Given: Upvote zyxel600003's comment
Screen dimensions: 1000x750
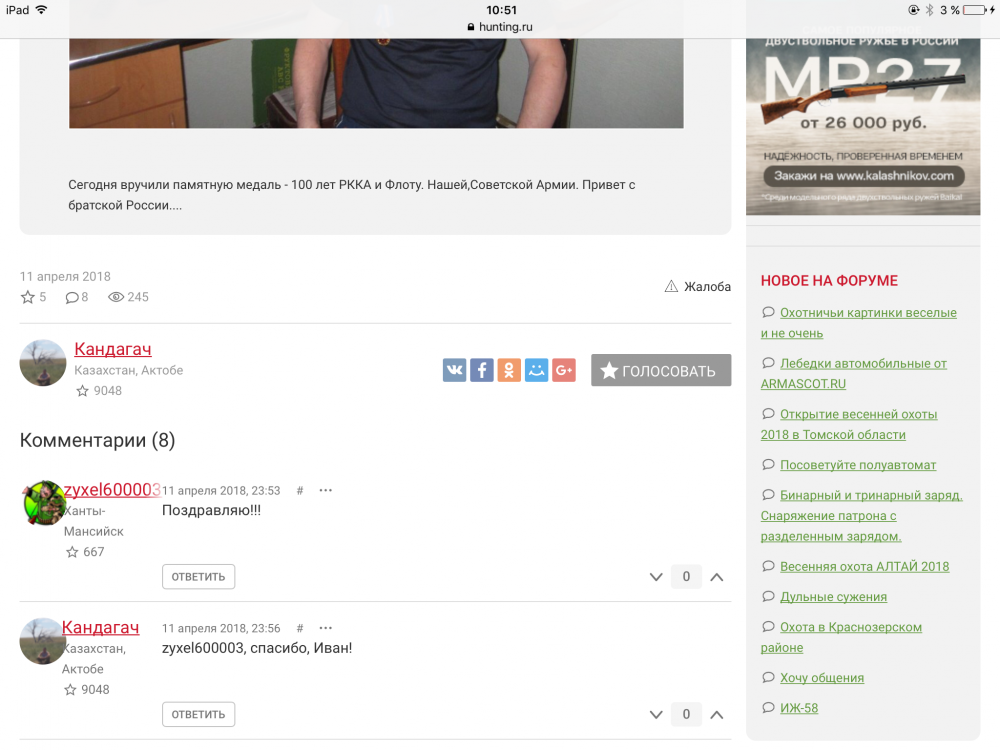Looking at the screenshot, I should pyautogui.click(x=717, y=577).
